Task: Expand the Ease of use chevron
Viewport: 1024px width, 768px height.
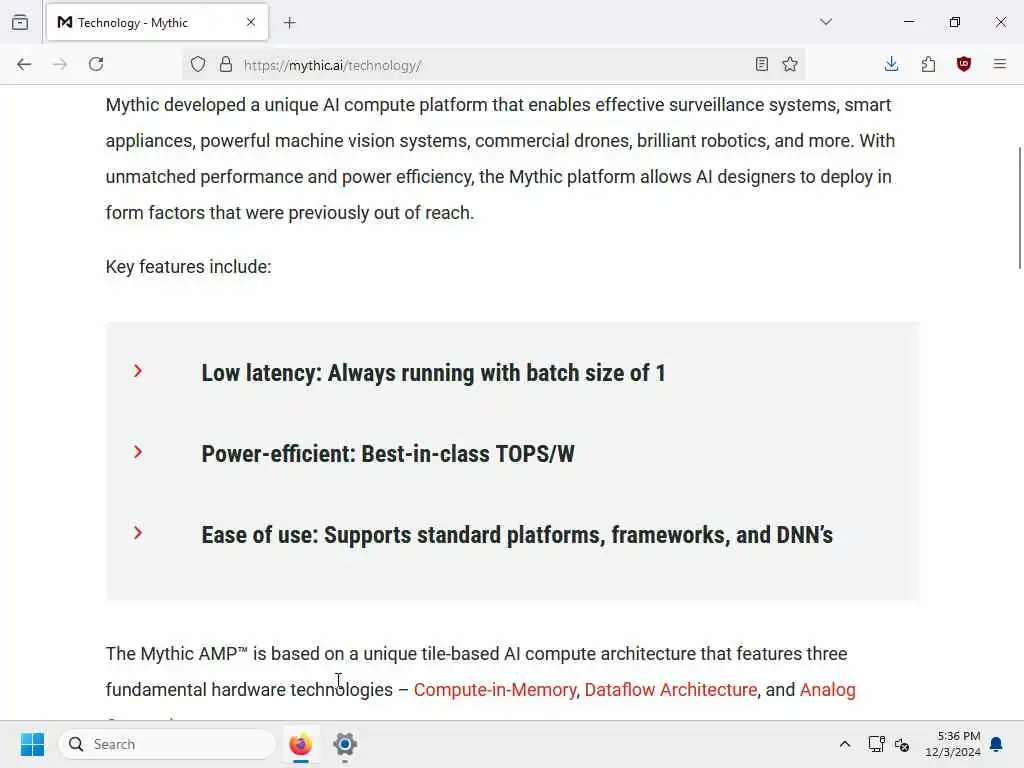Action: point(138,533)
